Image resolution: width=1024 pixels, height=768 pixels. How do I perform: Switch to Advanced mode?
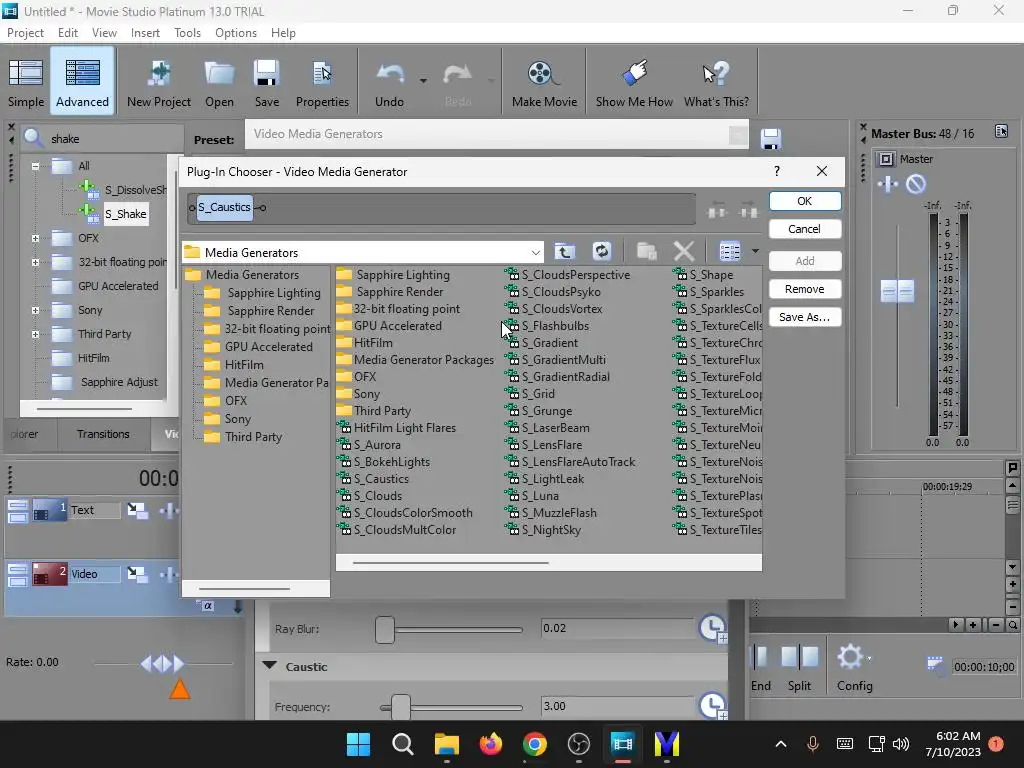82,82
